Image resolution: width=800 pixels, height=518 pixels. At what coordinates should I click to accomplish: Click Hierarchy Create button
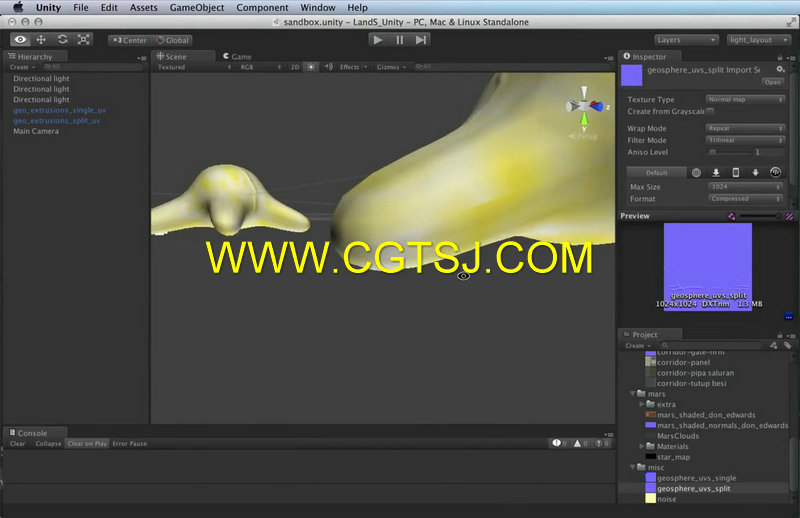point(22,67)
